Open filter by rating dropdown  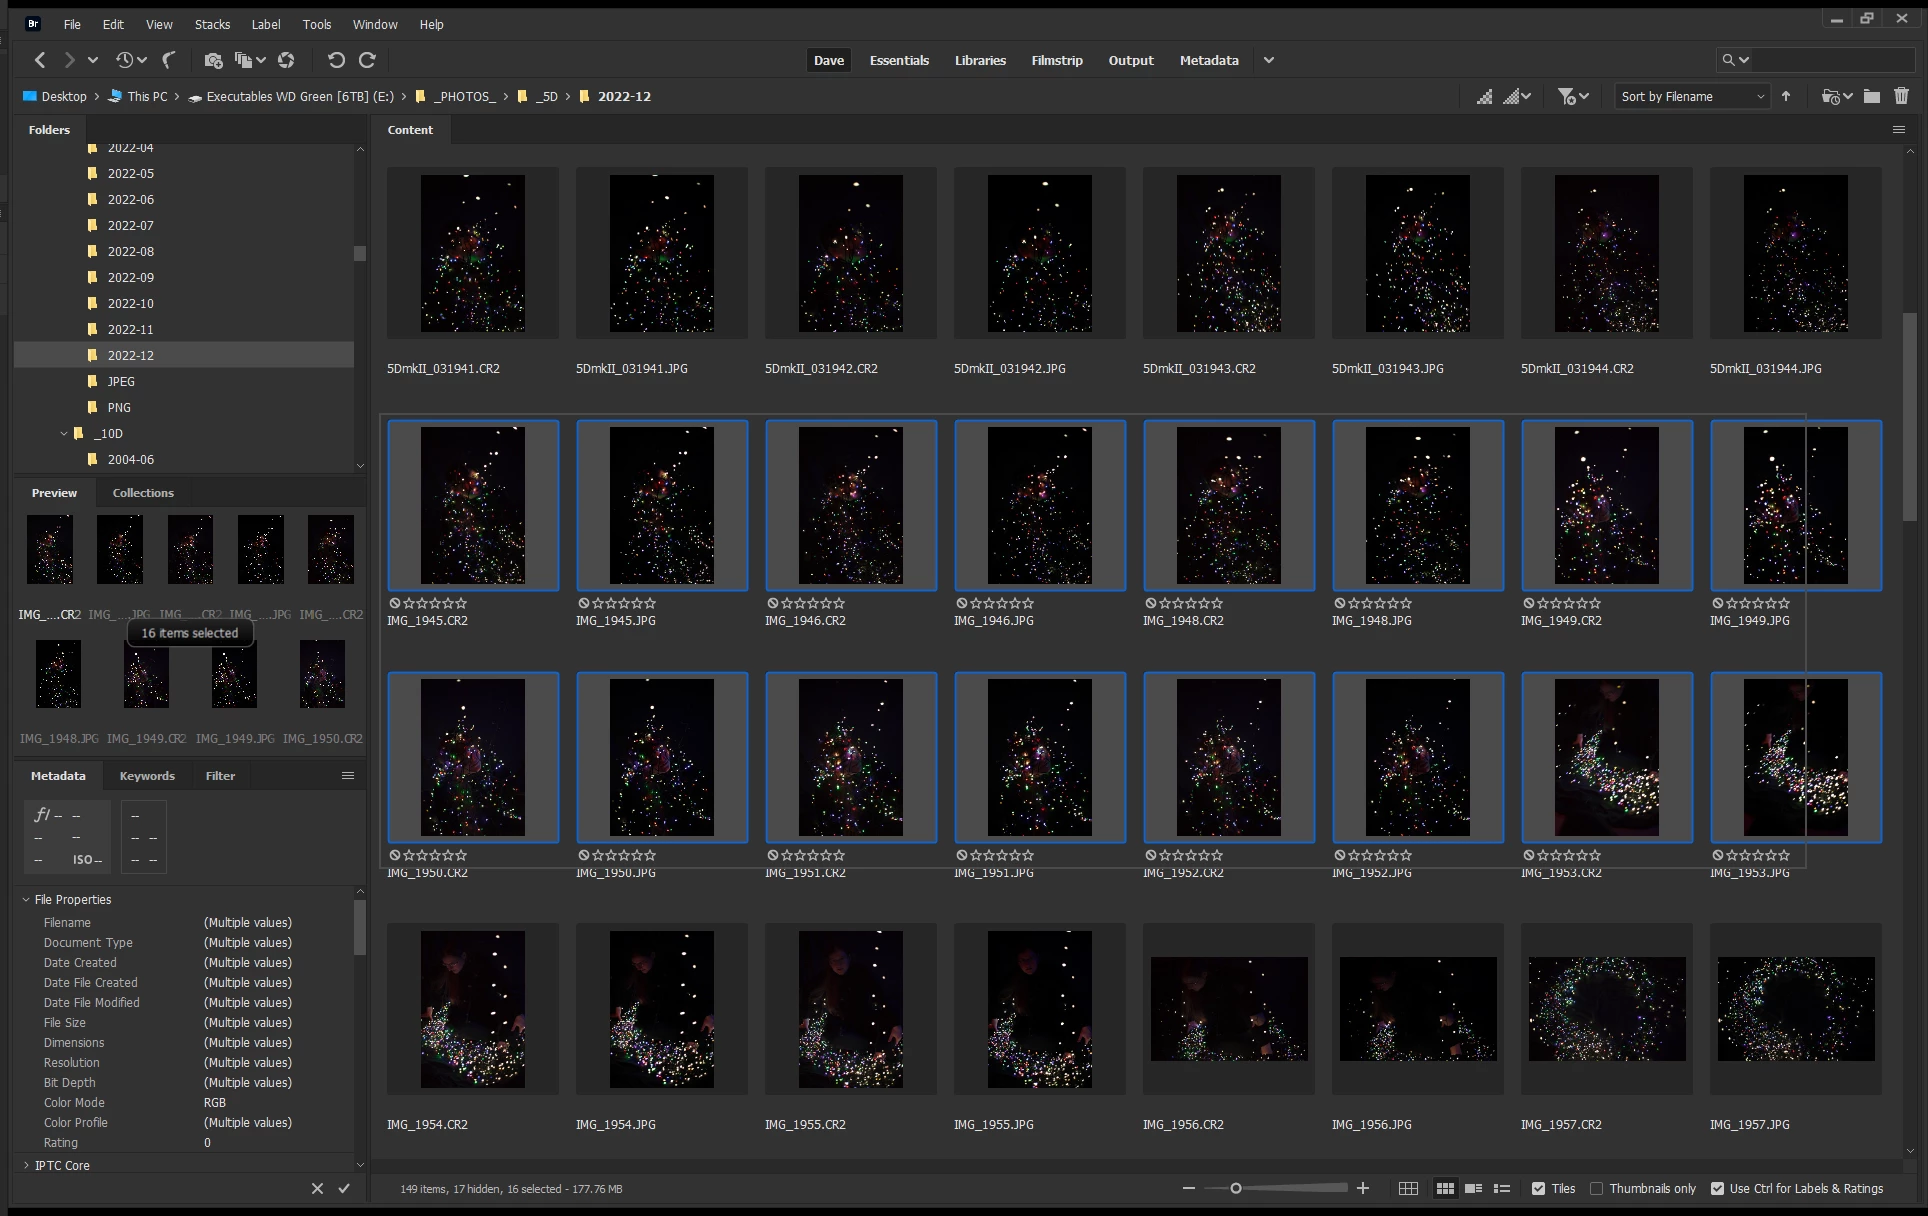pos(1573,96)
